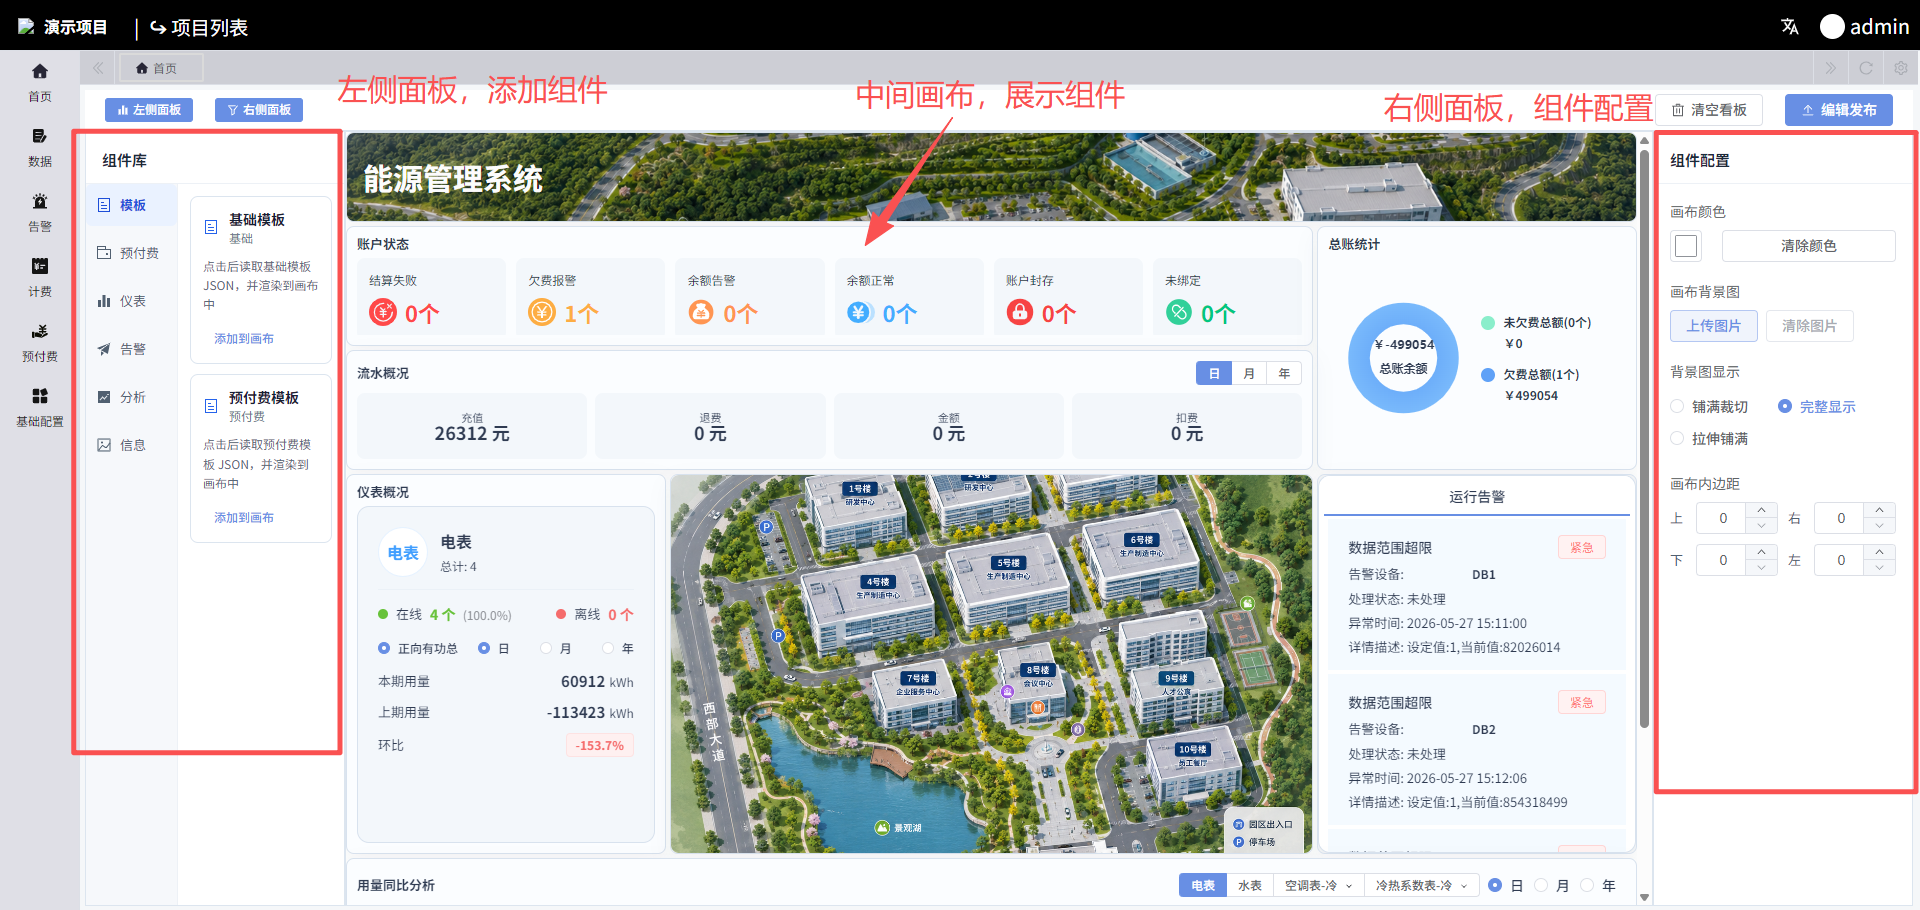Open the 冷热系数表-冷 dropdown

(x=1421, y=885)
